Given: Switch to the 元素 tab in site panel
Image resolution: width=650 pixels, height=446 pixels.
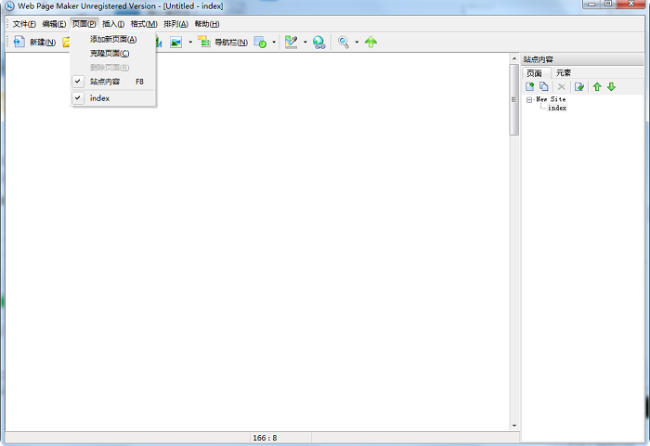Looking at the screenshot, I should [x=564, y=73].
